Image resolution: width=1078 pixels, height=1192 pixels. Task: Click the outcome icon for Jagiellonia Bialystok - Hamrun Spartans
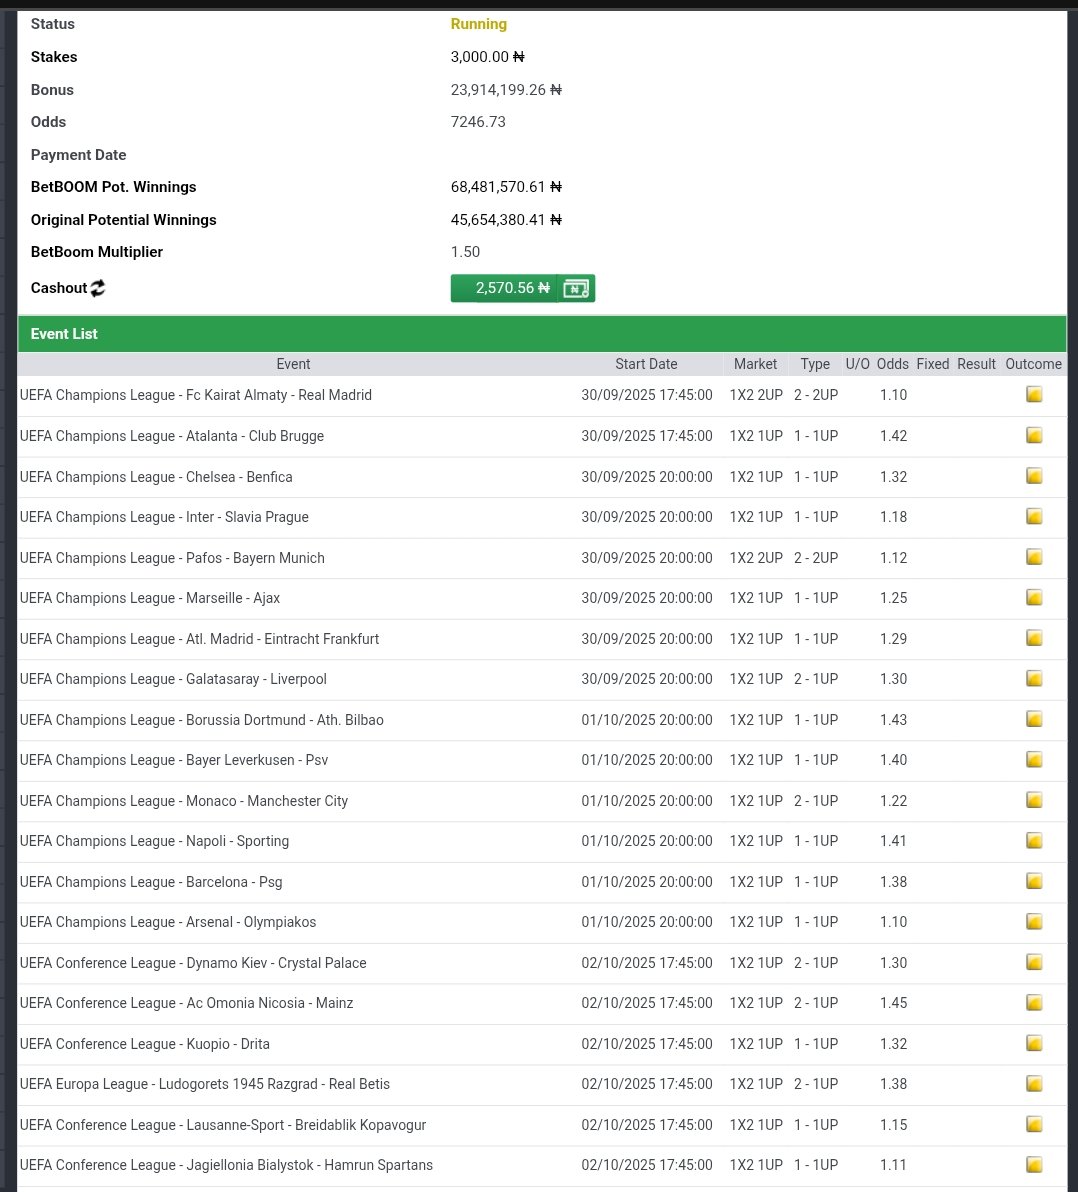(1033, 1164)
